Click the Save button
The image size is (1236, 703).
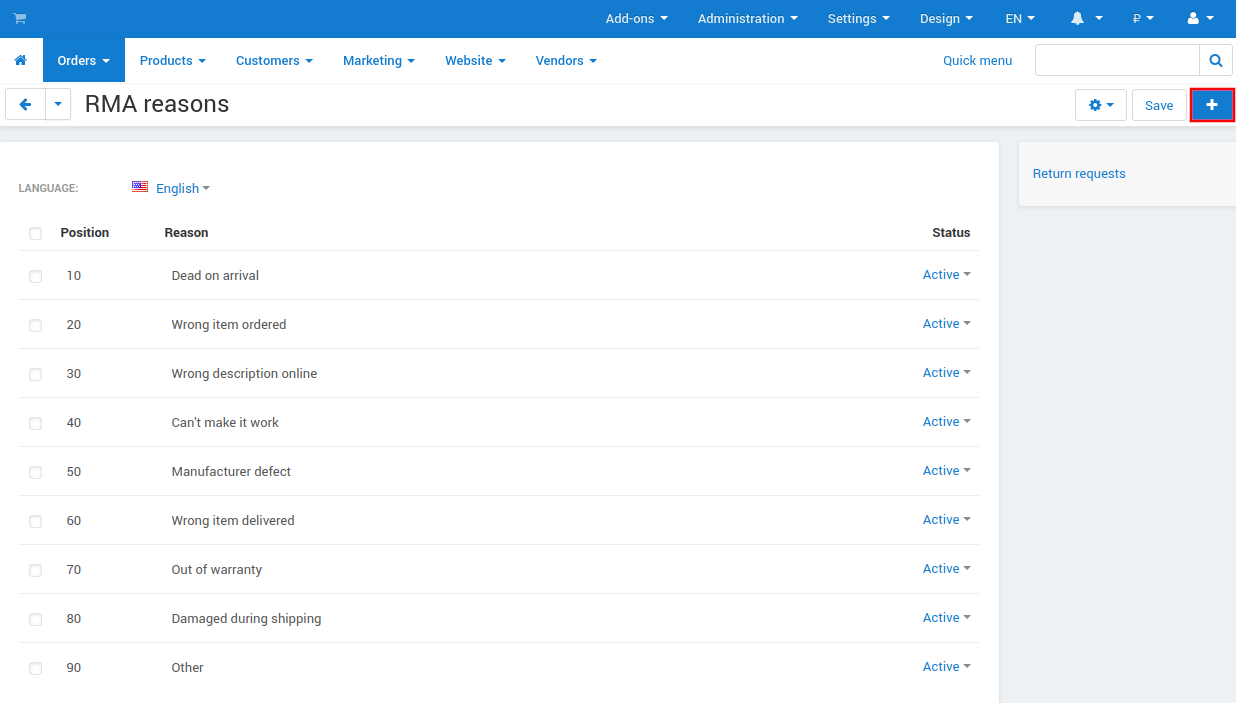coord(1159,105)
